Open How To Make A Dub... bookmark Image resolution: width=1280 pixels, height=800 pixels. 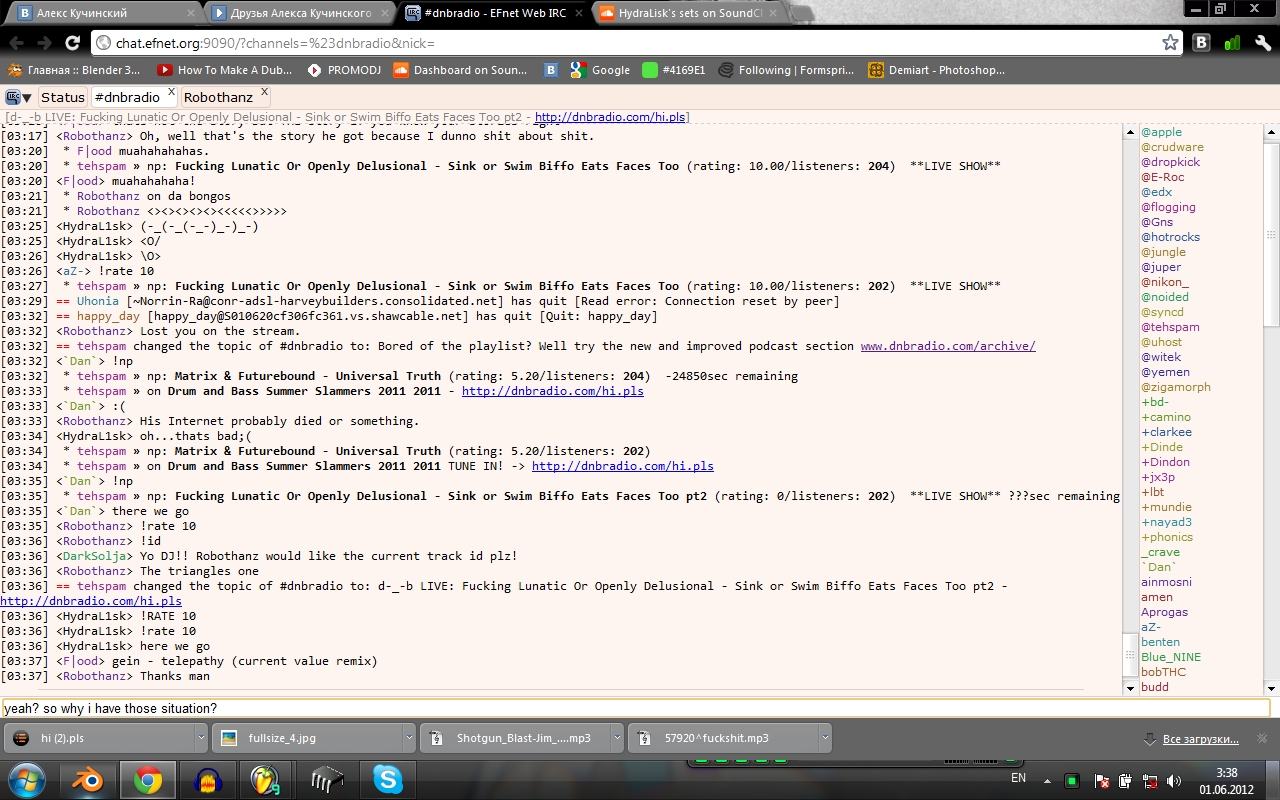(x=225, y=70)
